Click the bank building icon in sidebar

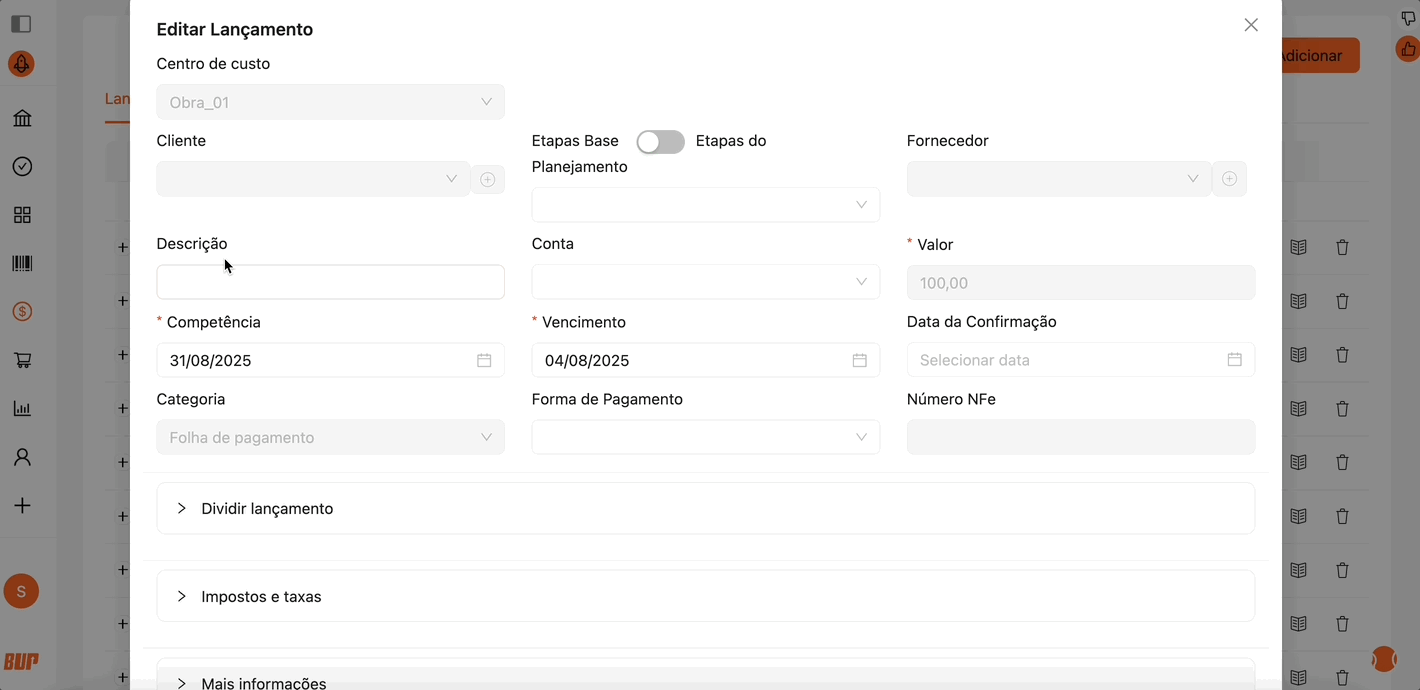[22, 119]
